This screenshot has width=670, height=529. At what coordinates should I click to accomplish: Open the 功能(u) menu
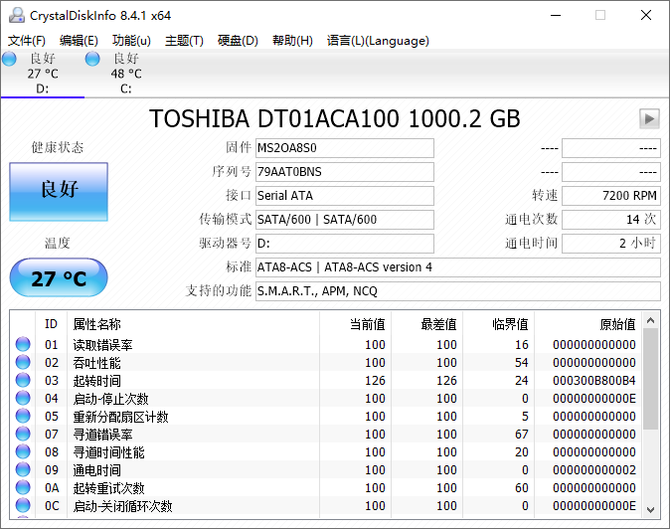tap(131, 41)
